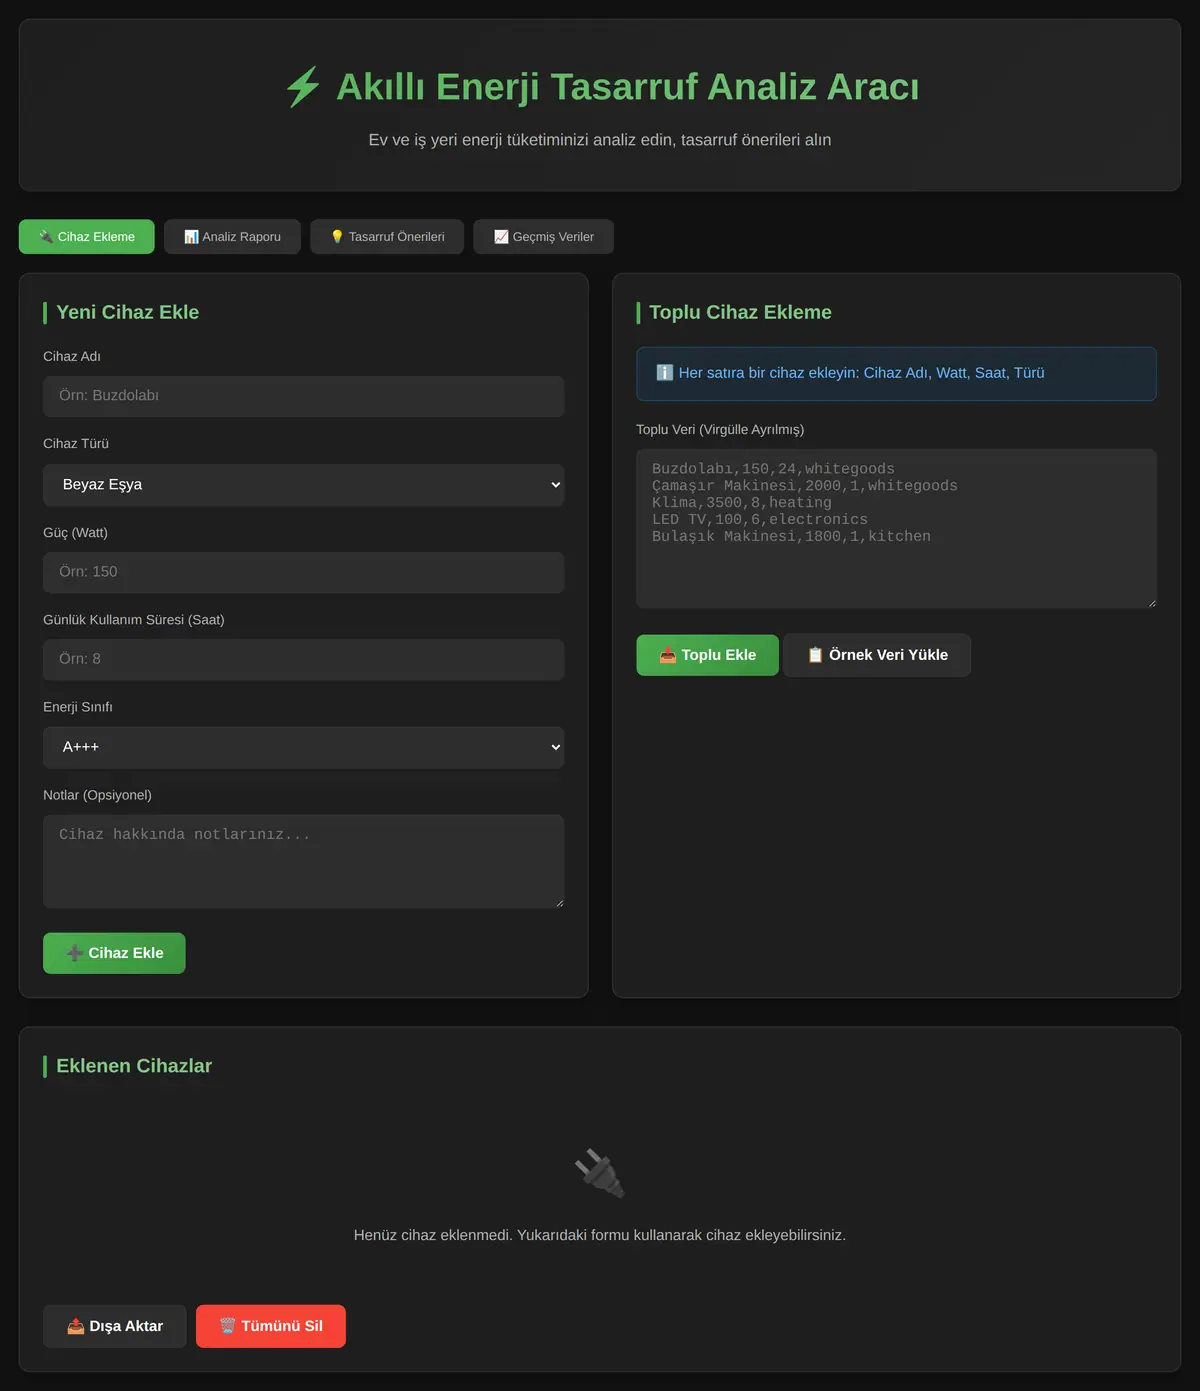Click the 'Notlar (Opsiyonel)' label
This screenshot has height=1391, width=1200.
coord(98,795)
